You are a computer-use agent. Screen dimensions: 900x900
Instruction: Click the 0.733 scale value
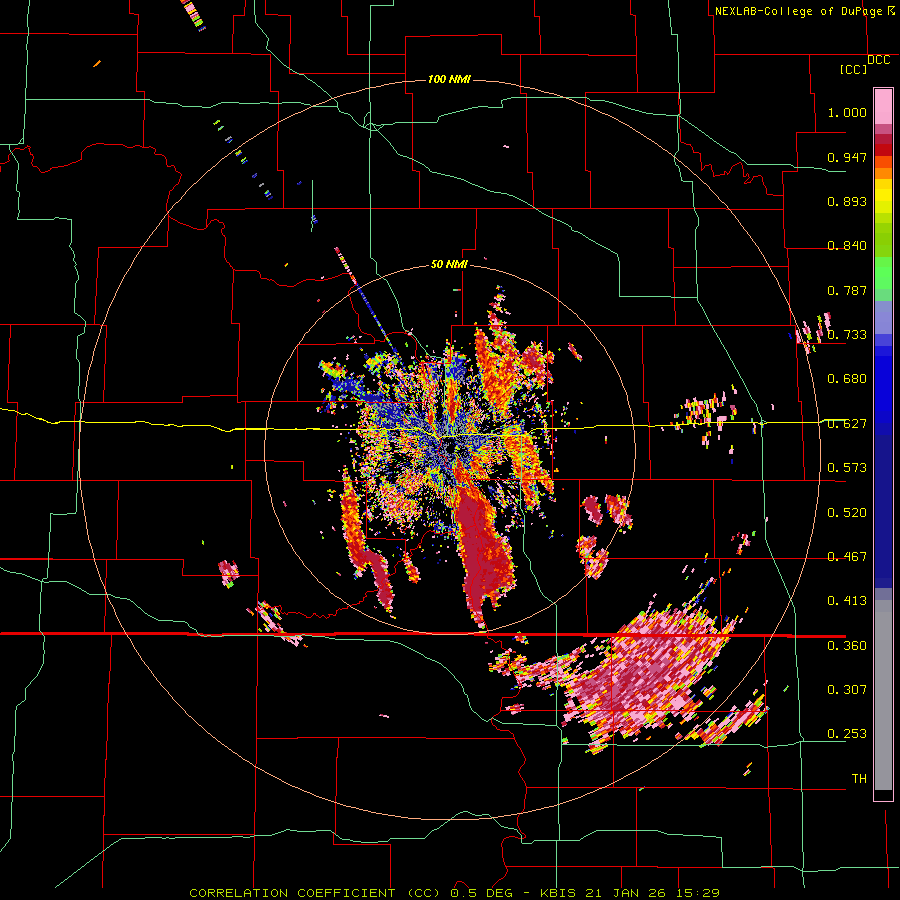pos(847,335)
